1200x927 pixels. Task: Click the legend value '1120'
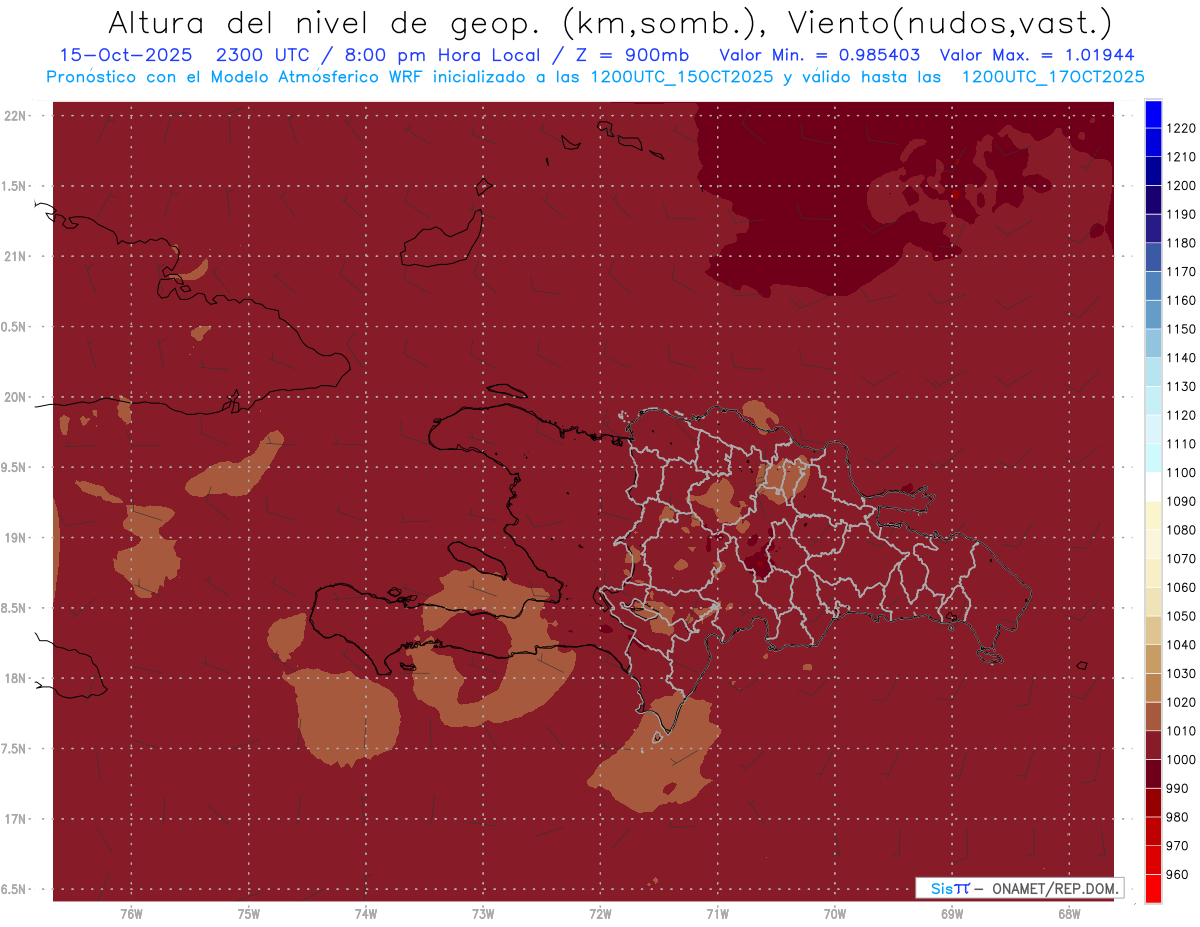(1183, 415)
